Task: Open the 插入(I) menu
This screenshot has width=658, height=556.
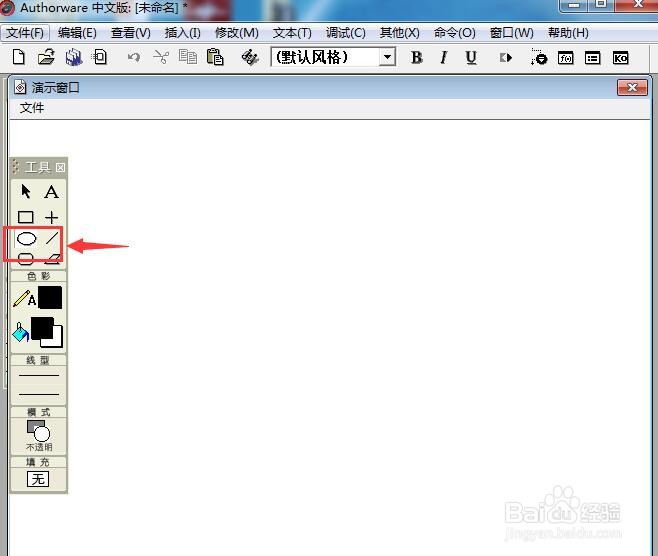Action: click(183, 33)
